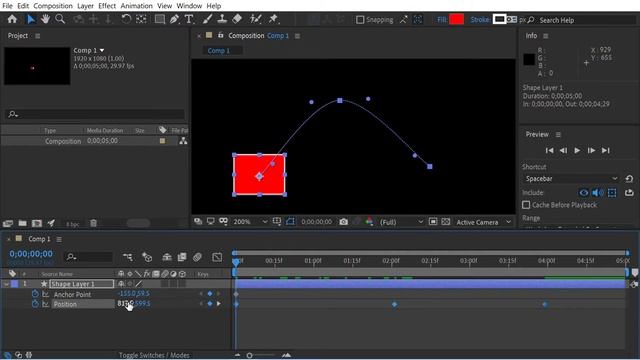Screen dimensions: 640x360
Task: Select the Roto Brush tool
Action: (256, 19)
